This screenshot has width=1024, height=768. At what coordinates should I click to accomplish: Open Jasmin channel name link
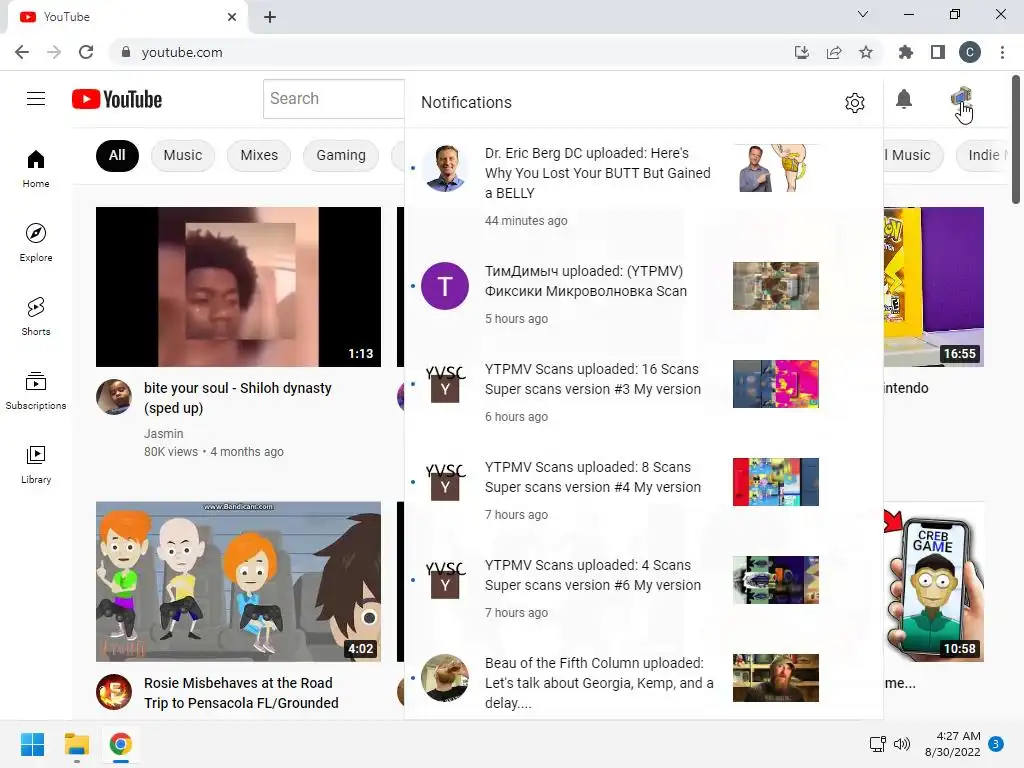163,434
